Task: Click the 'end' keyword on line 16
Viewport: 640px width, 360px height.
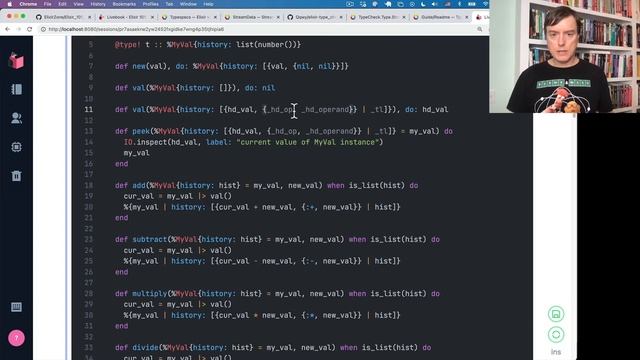Action: (121, 164)
